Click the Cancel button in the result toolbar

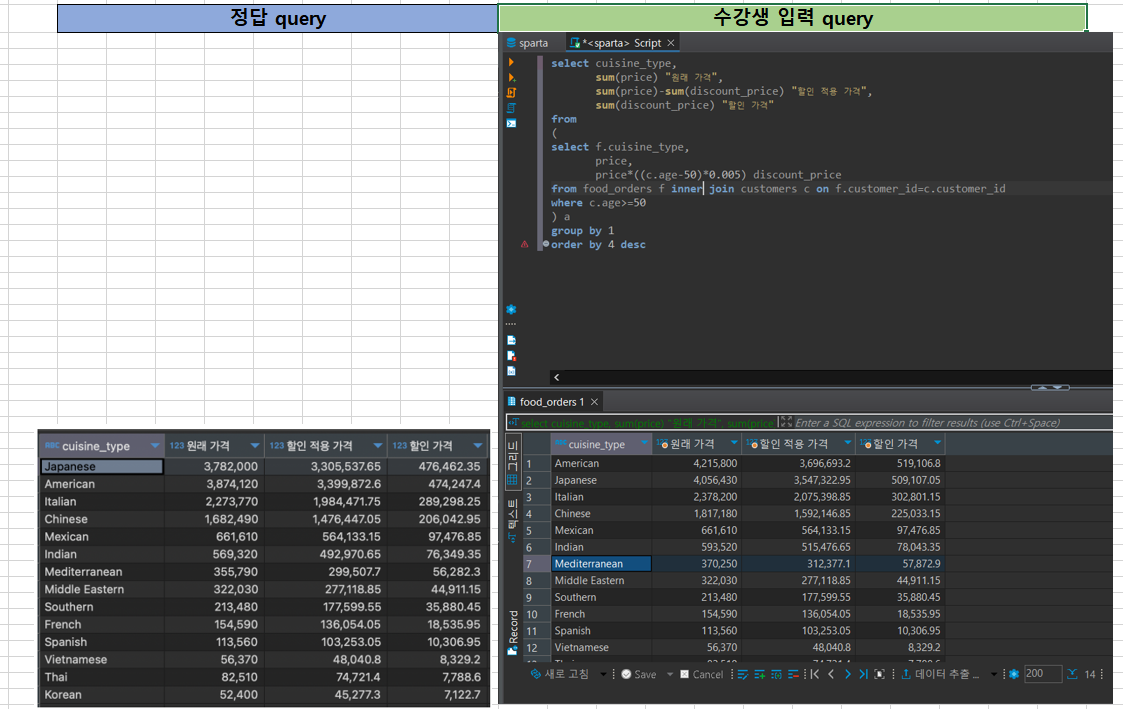tap(702, 674)
